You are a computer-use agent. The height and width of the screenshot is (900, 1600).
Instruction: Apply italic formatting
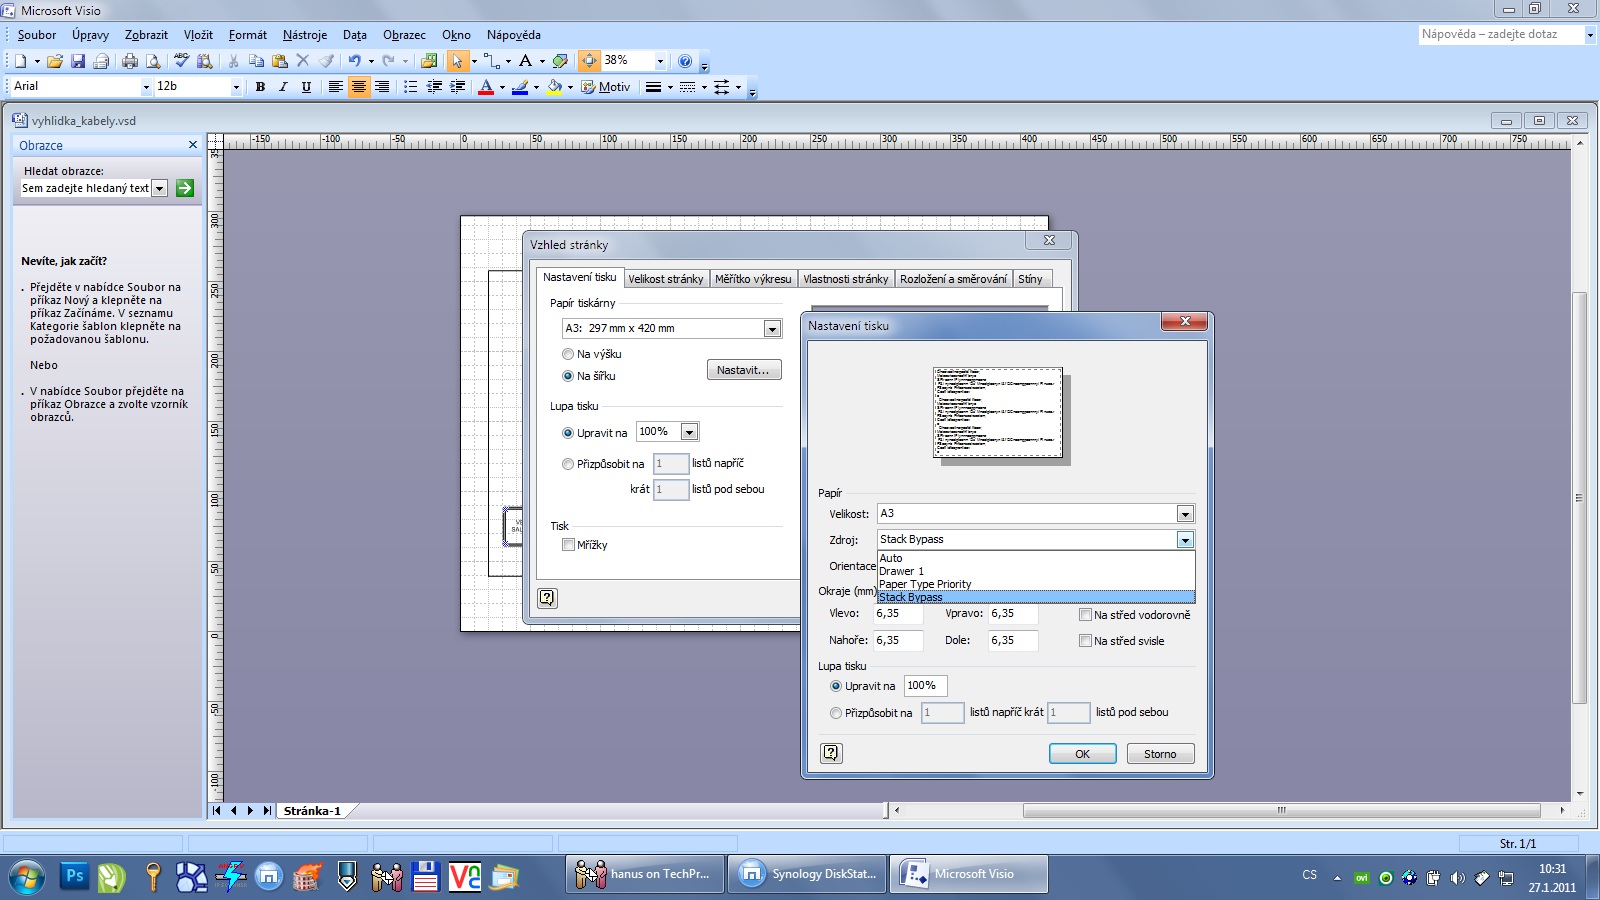(x=283, y=87)
